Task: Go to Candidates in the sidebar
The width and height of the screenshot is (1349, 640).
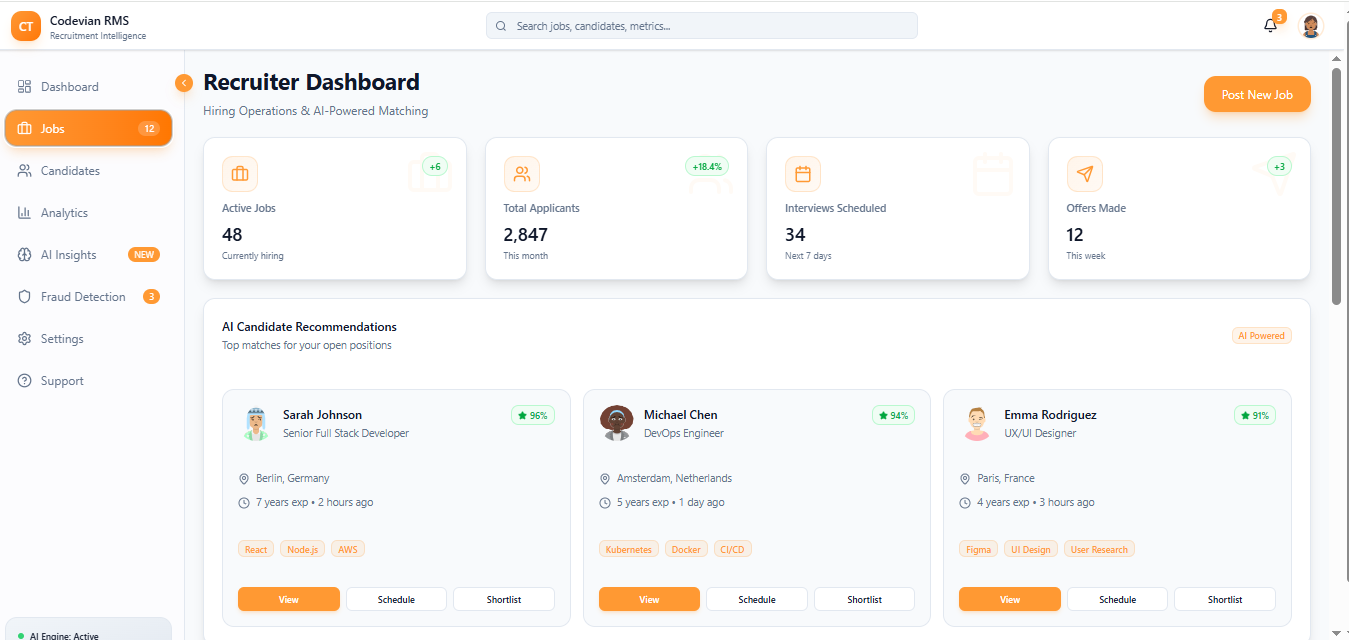Action: pos(70,171)
